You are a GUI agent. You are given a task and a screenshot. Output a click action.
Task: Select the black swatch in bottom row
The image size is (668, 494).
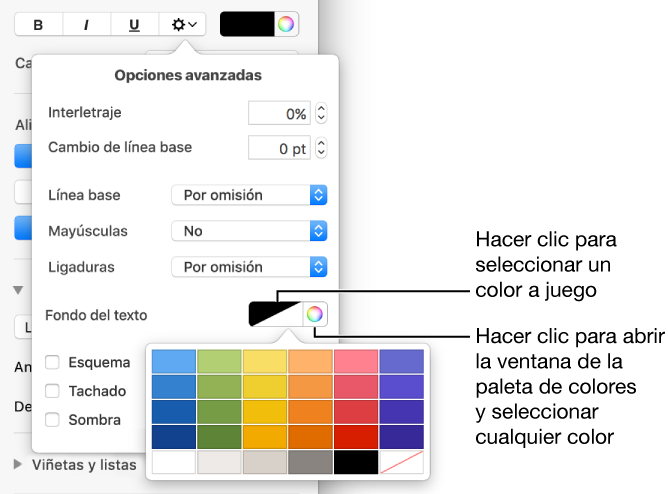[x=356, y=462]
